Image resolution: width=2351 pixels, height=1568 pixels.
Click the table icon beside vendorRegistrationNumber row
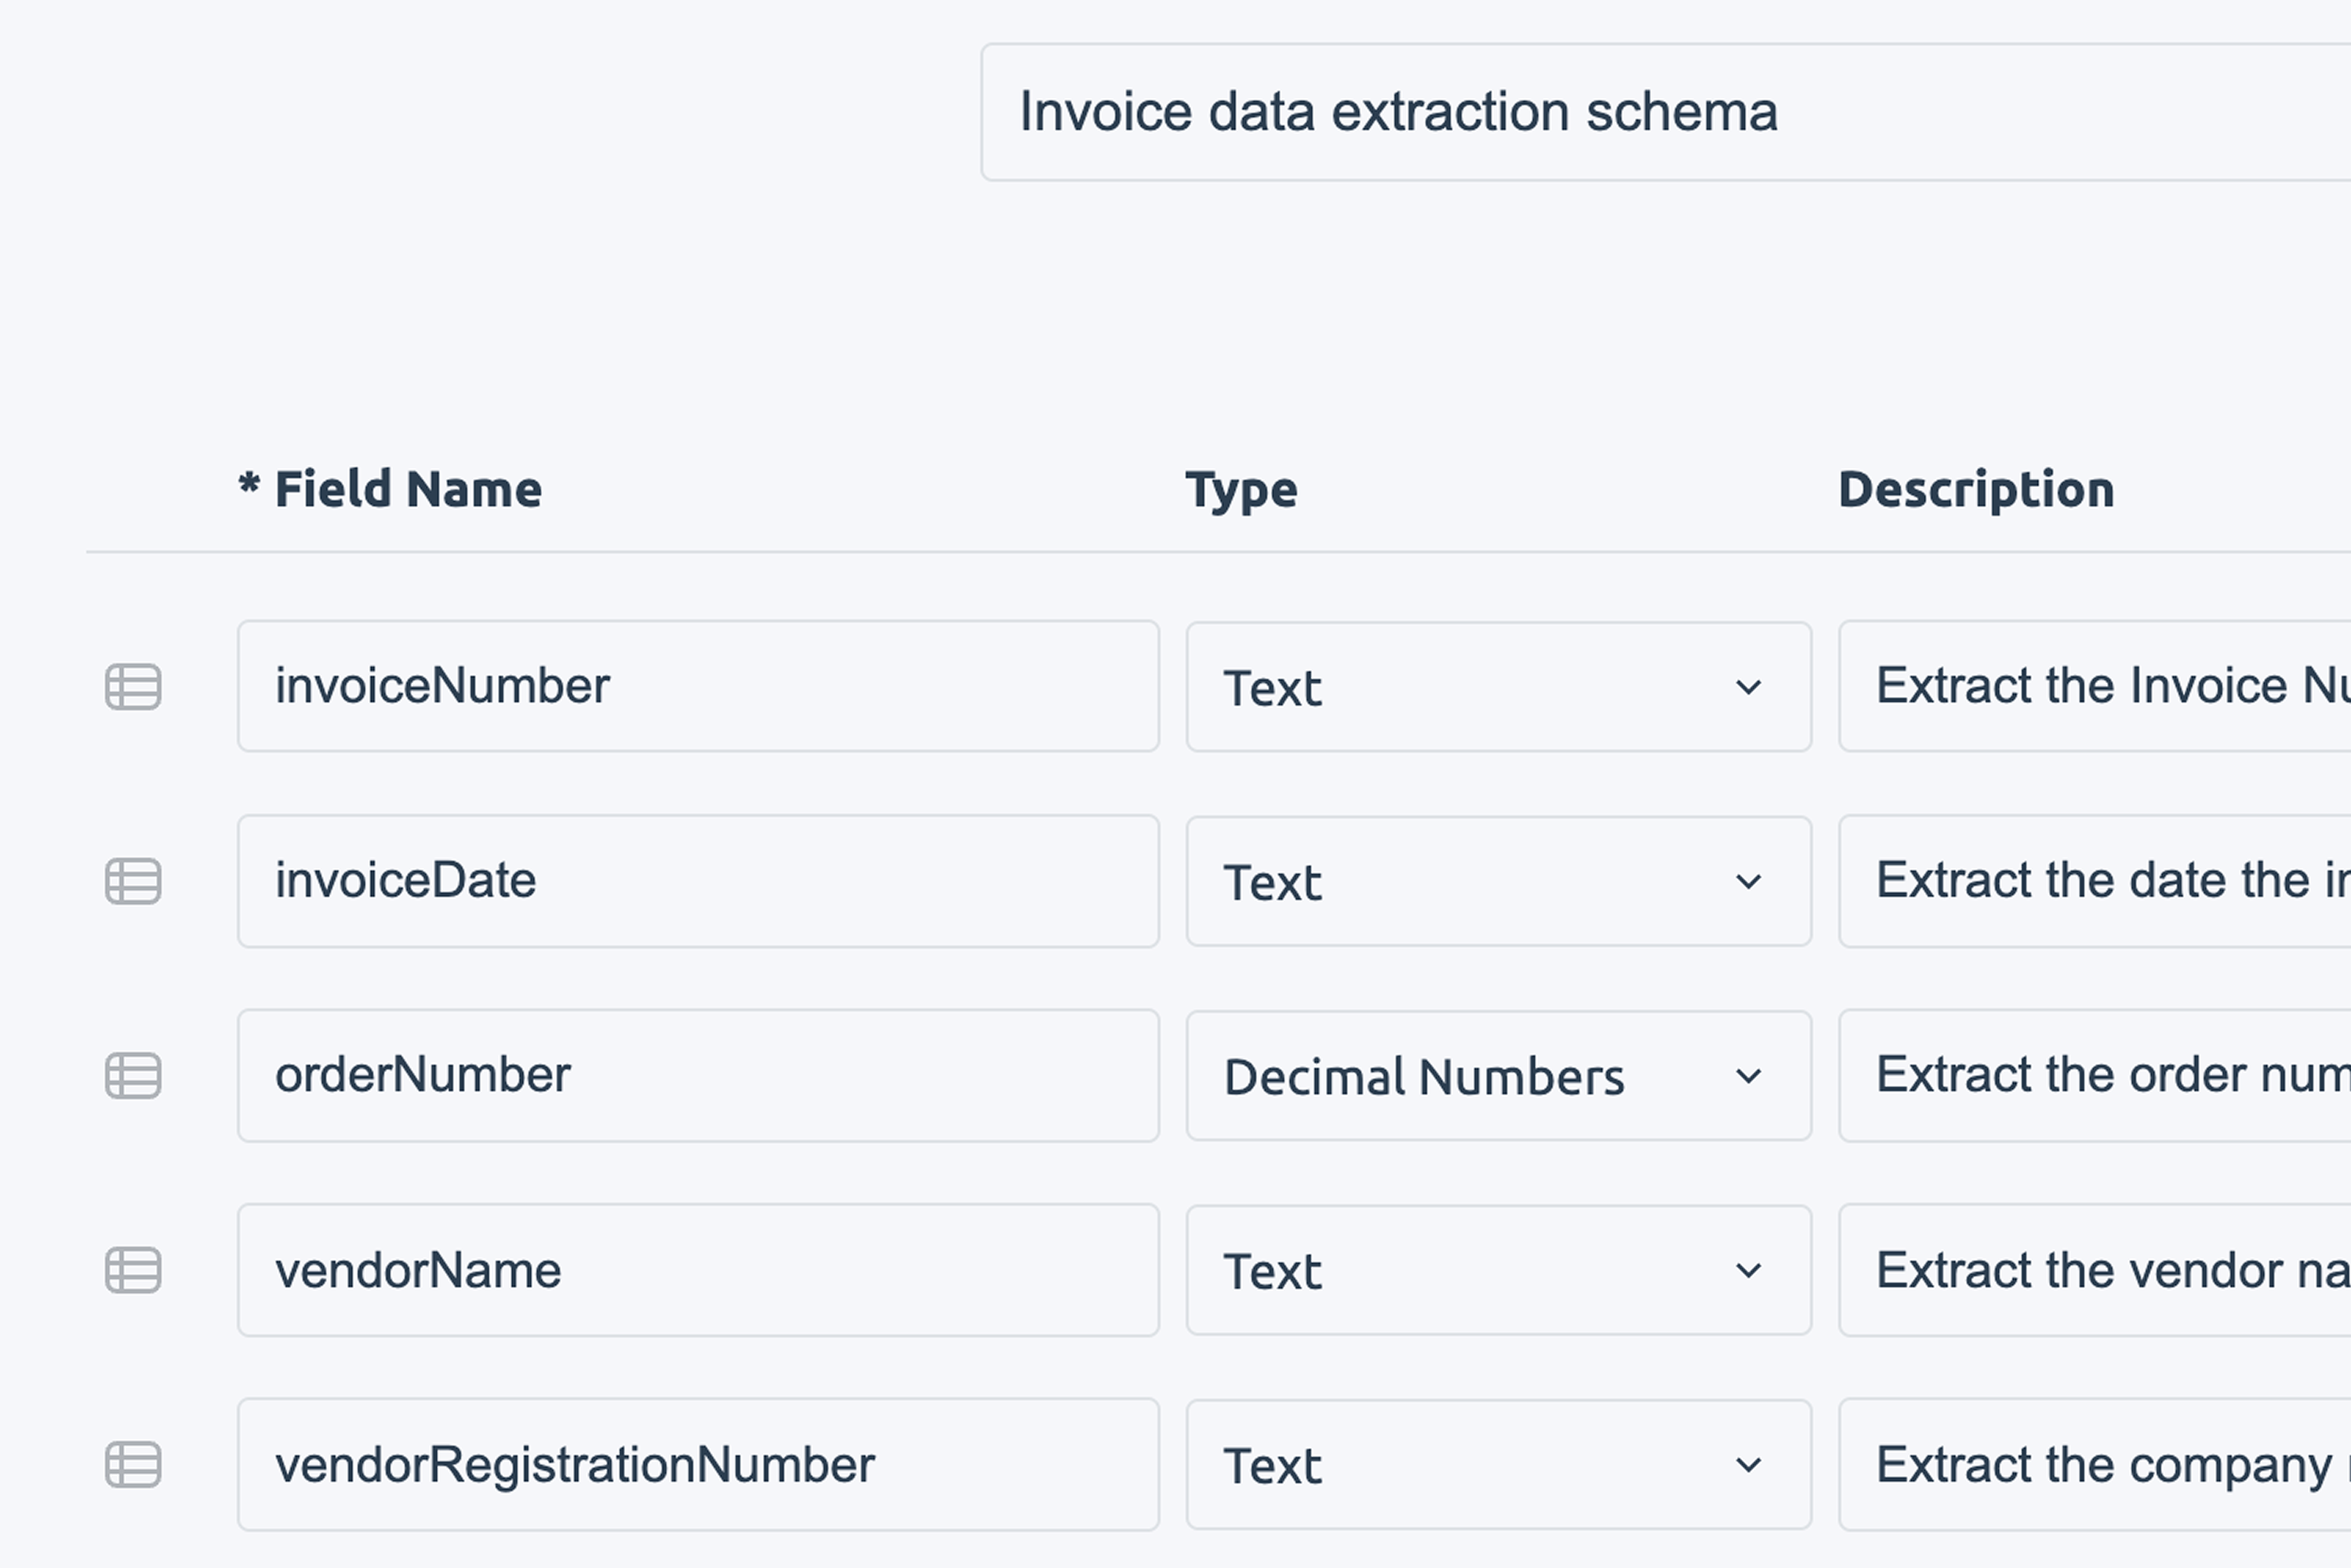pyautogui.click(x=133, y=1465)
